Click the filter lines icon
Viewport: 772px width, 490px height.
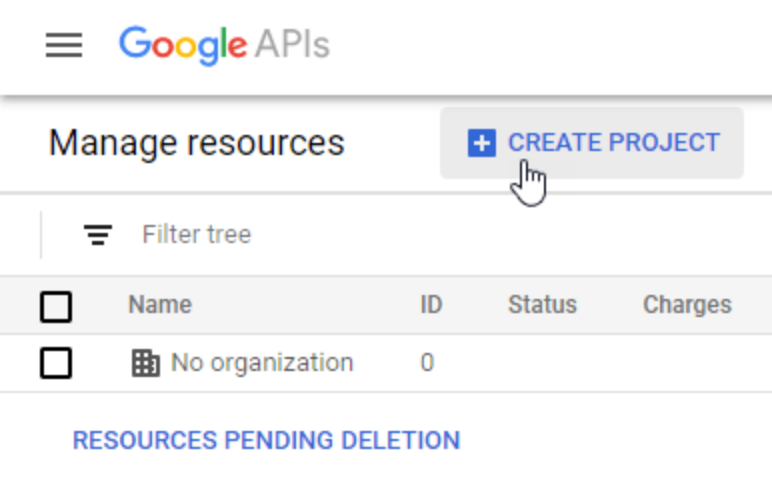pos(98,235)
